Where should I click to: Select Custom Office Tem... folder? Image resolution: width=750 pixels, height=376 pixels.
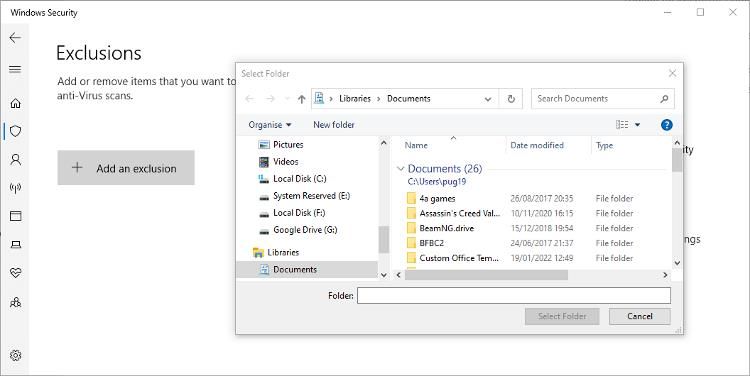[x=458, y=258]
